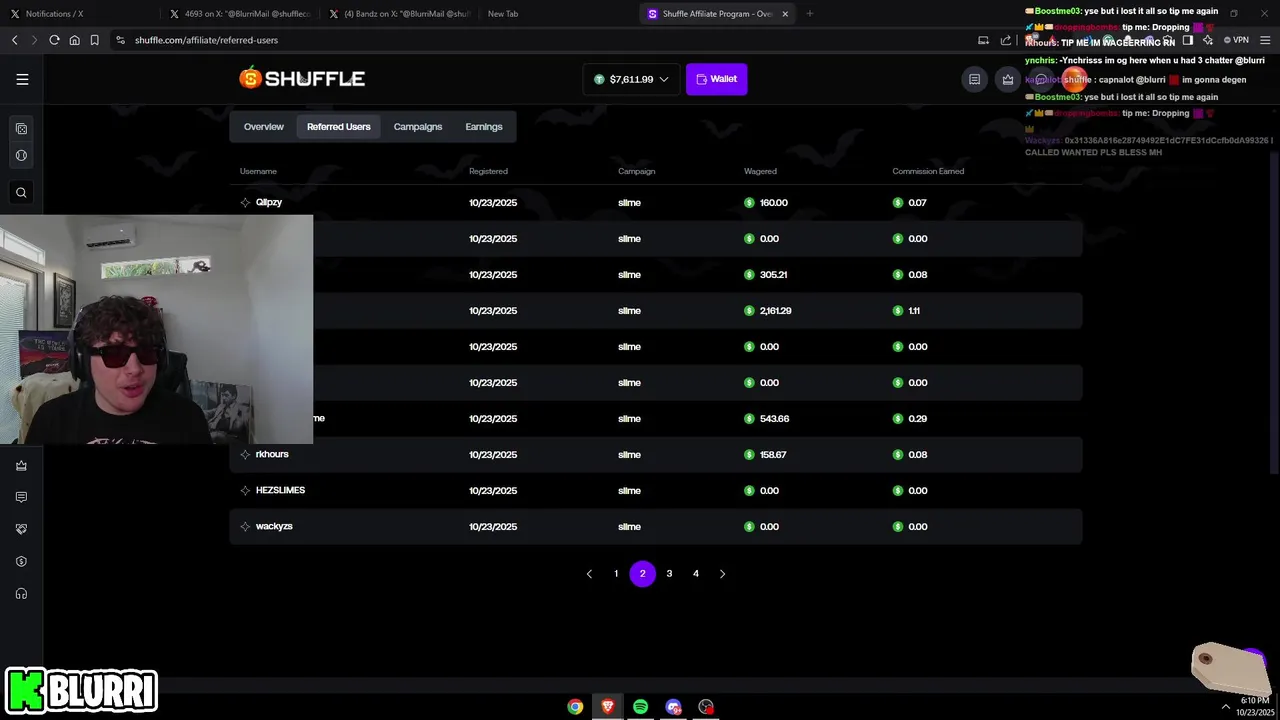The image size is (1280, 720).
Task: Sort by the Wagered column header
Action: pos(760,171)
